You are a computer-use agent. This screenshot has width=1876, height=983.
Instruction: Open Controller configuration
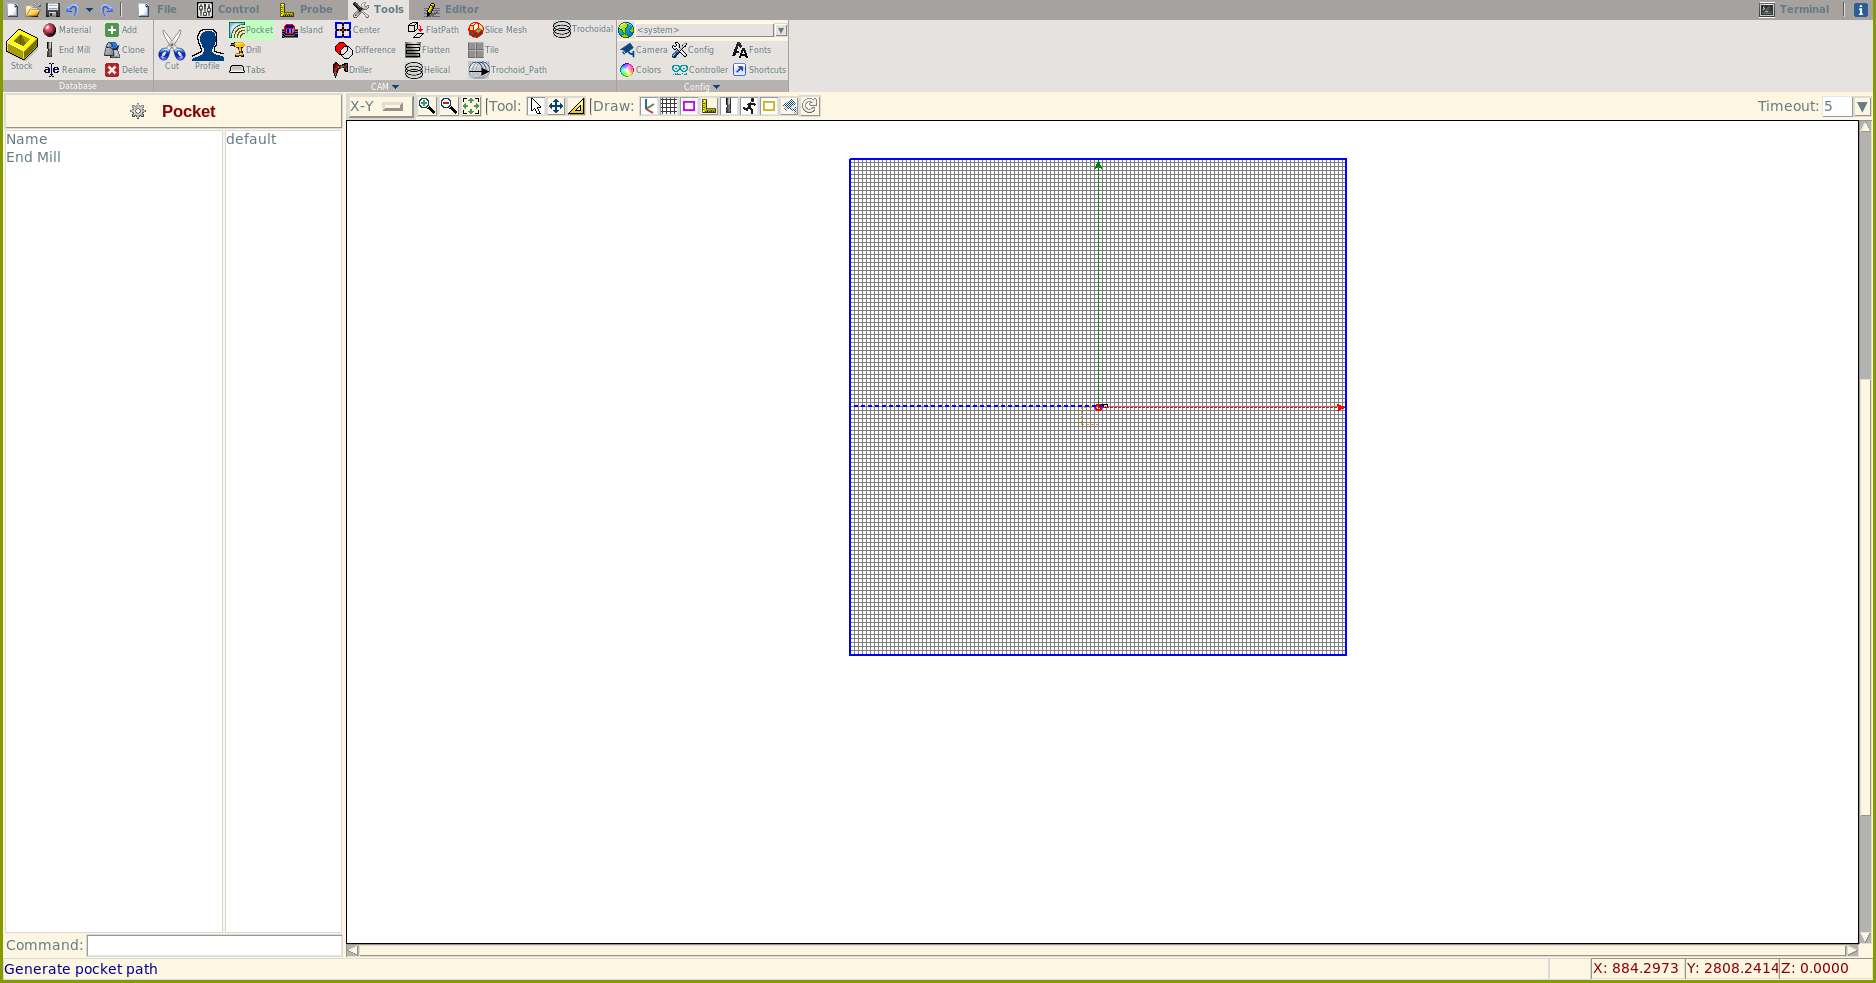pyautogui.click(x=700, y=70)
